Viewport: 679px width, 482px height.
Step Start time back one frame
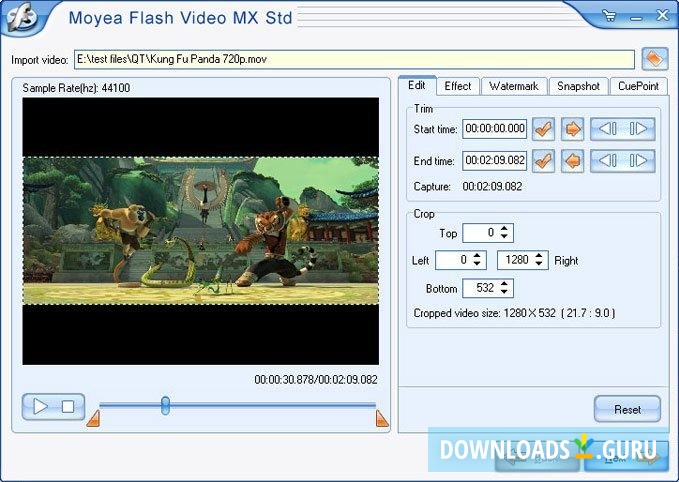tap(607, 129)
